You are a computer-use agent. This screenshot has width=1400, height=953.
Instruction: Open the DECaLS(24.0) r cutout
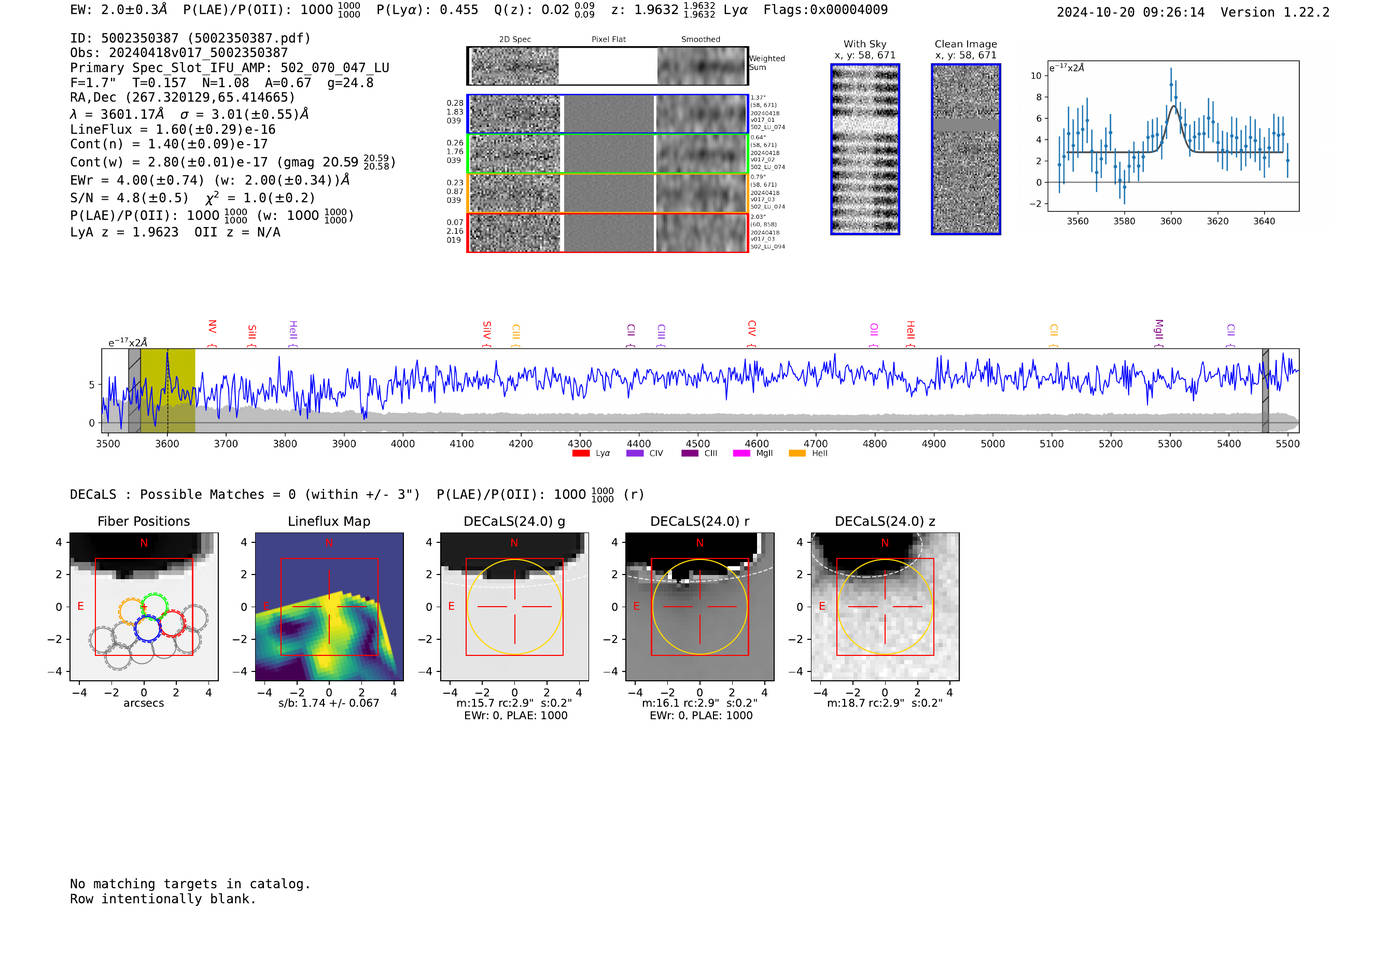699,606
